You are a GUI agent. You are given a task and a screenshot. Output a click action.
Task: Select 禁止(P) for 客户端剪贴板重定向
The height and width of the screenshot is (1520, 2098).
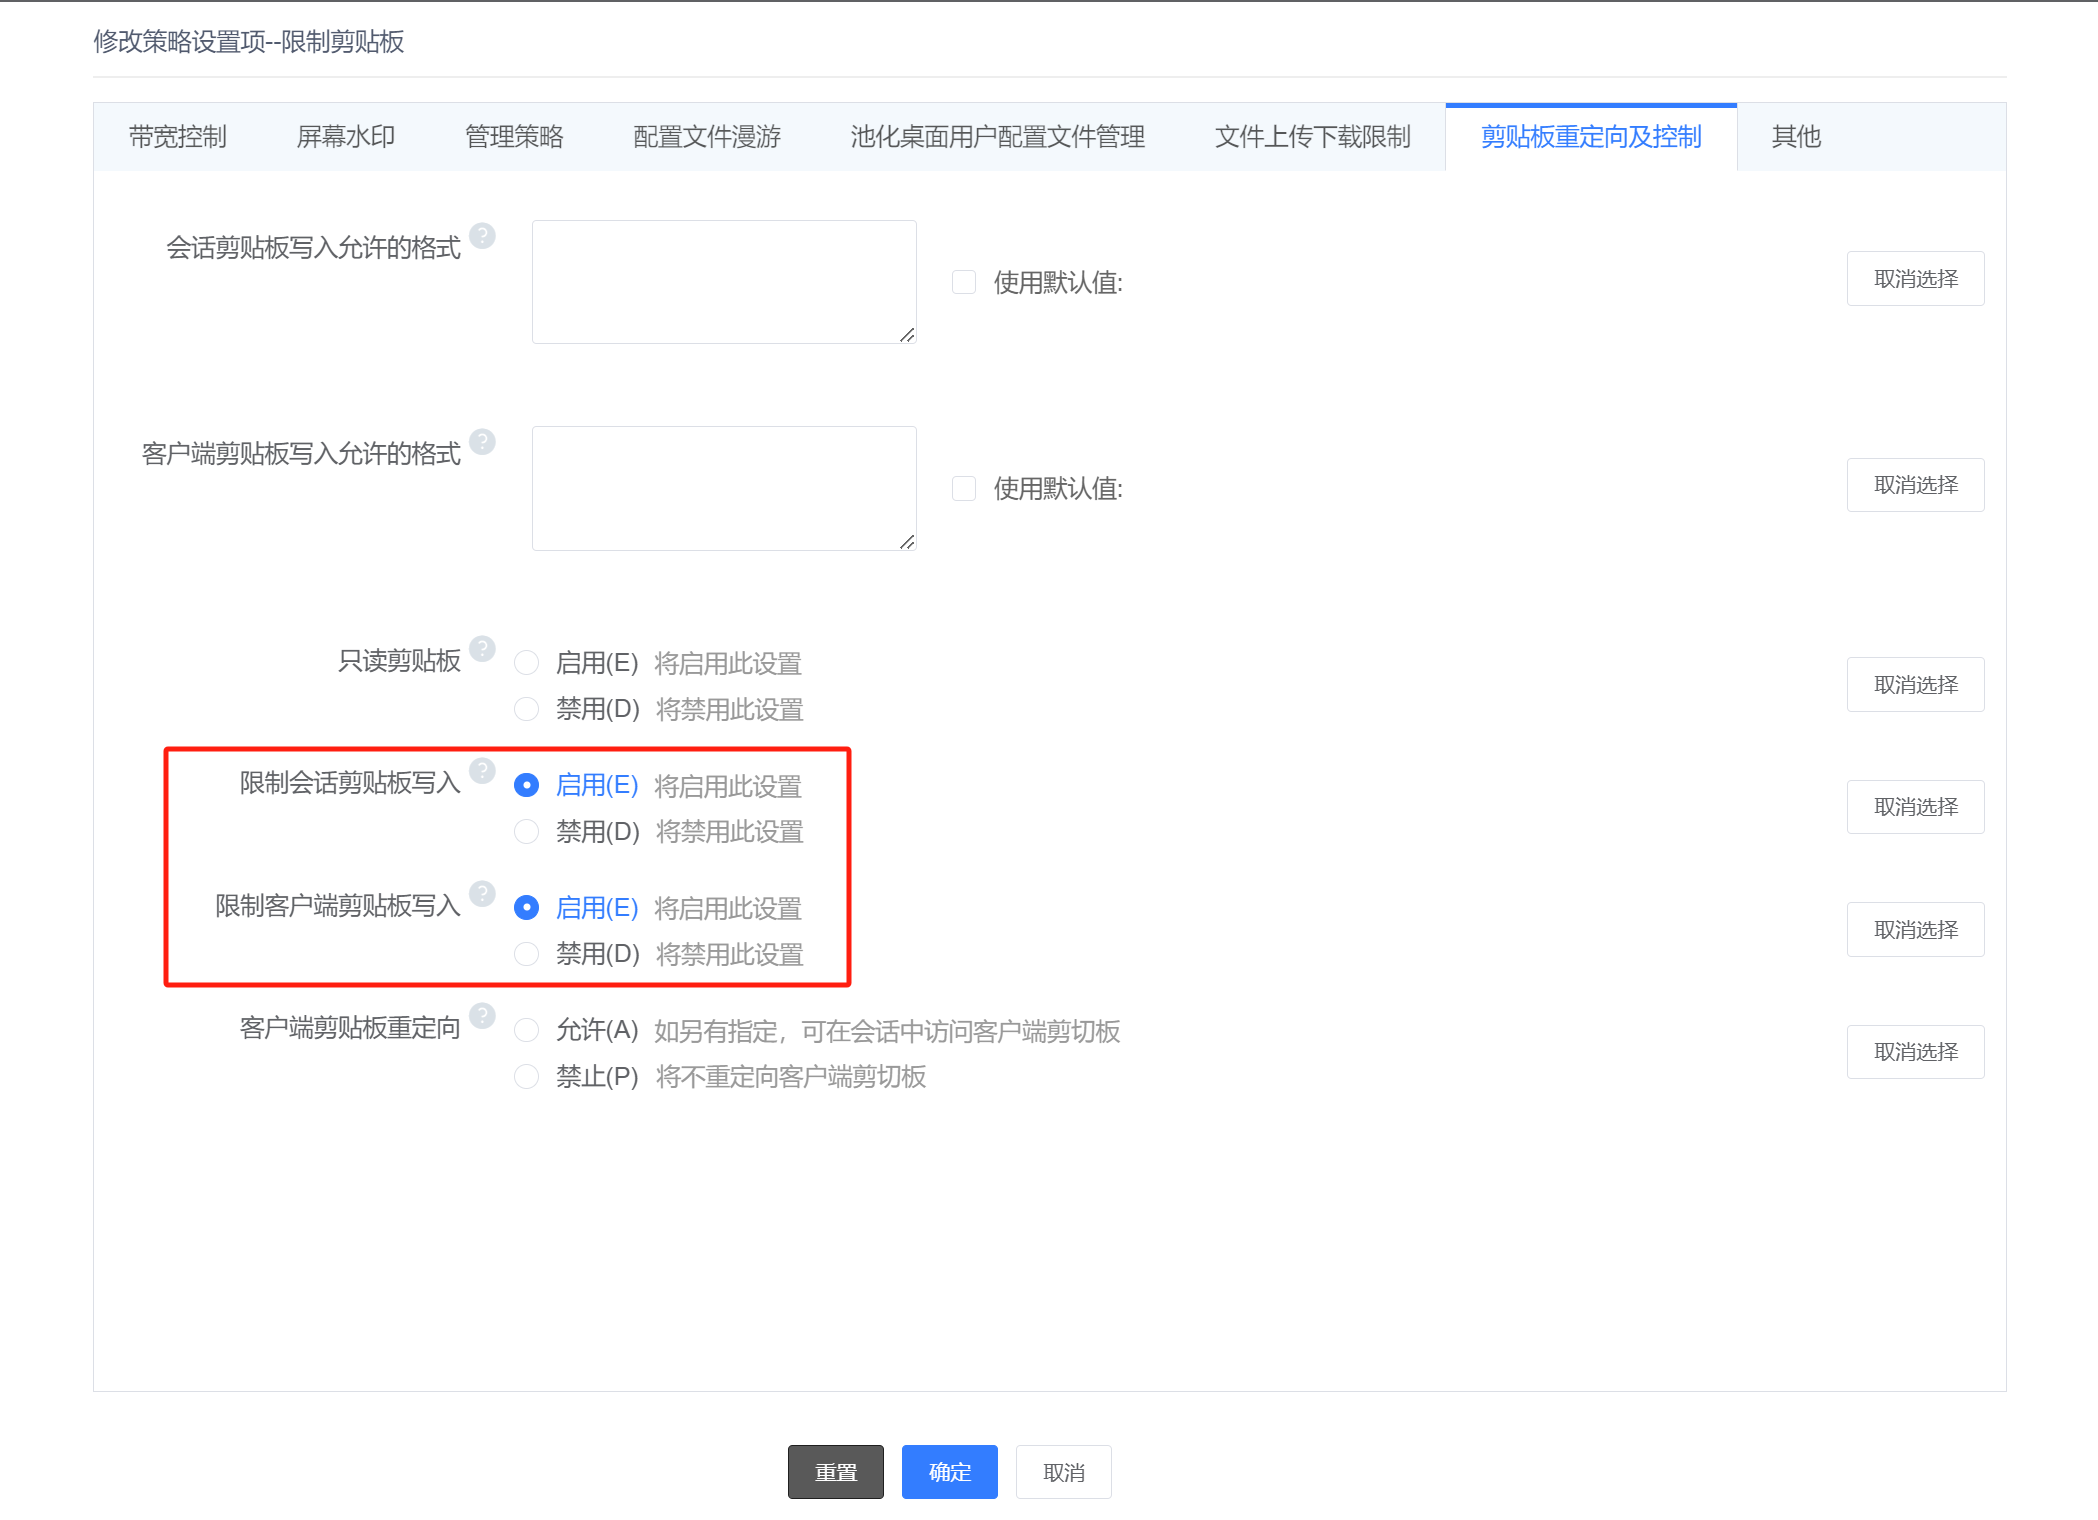pos(526,1076)
